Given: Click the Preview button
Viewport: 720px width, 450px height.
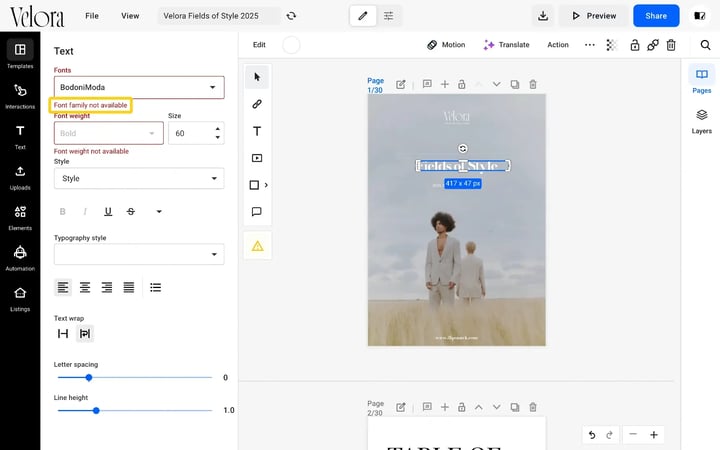Looking at the screenshot, I should pos(594,16).
